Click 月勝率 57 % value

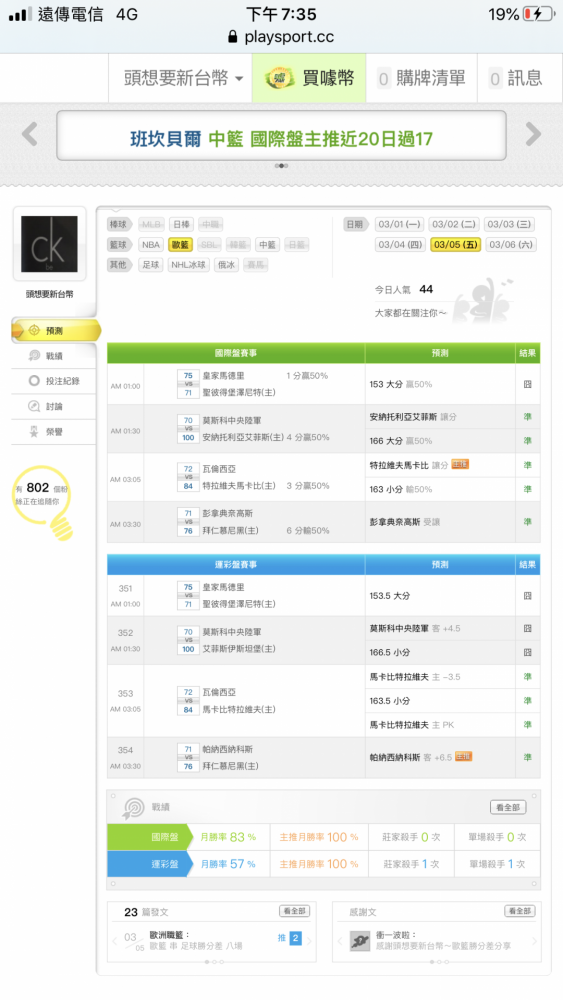click(228, 864)
